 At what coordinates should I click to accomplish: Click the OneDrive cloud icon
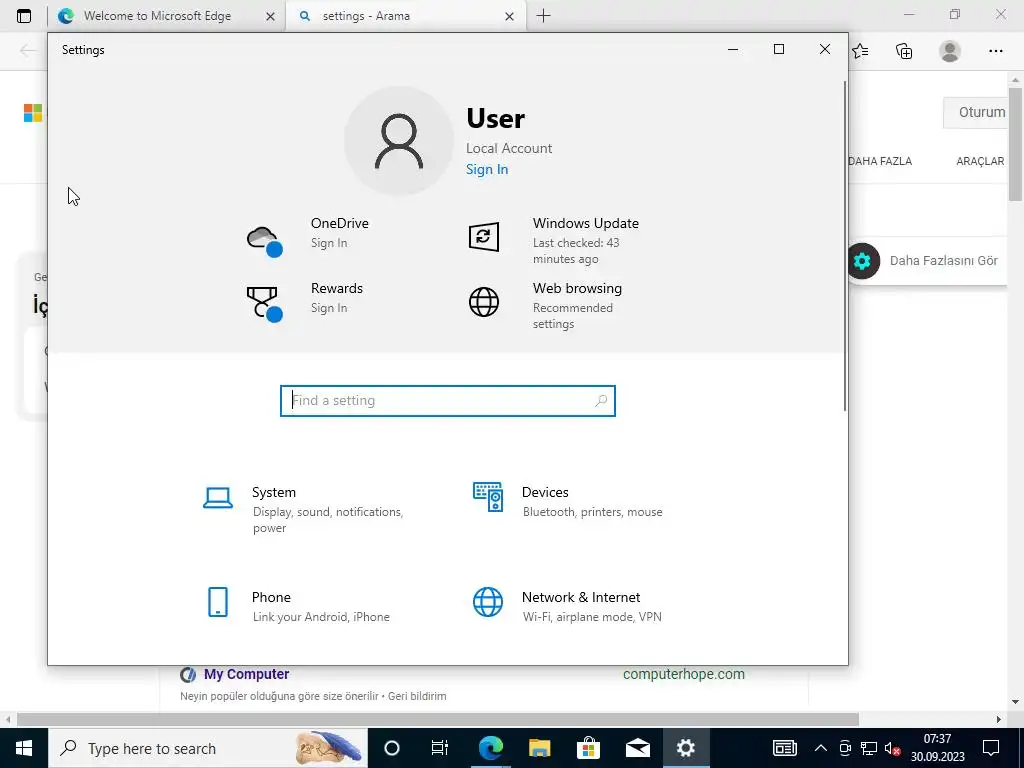[x=264, y=241]
